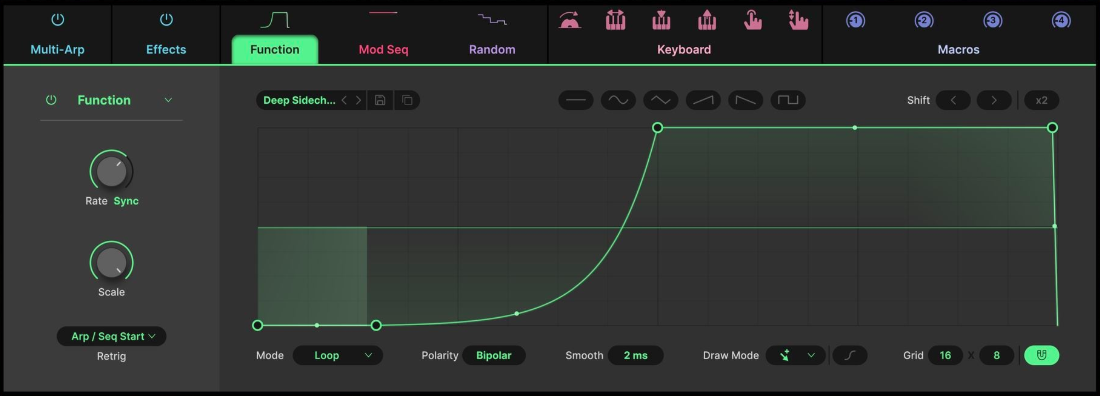Click the first Keyboard icon with arc arrow

(570, 20)
